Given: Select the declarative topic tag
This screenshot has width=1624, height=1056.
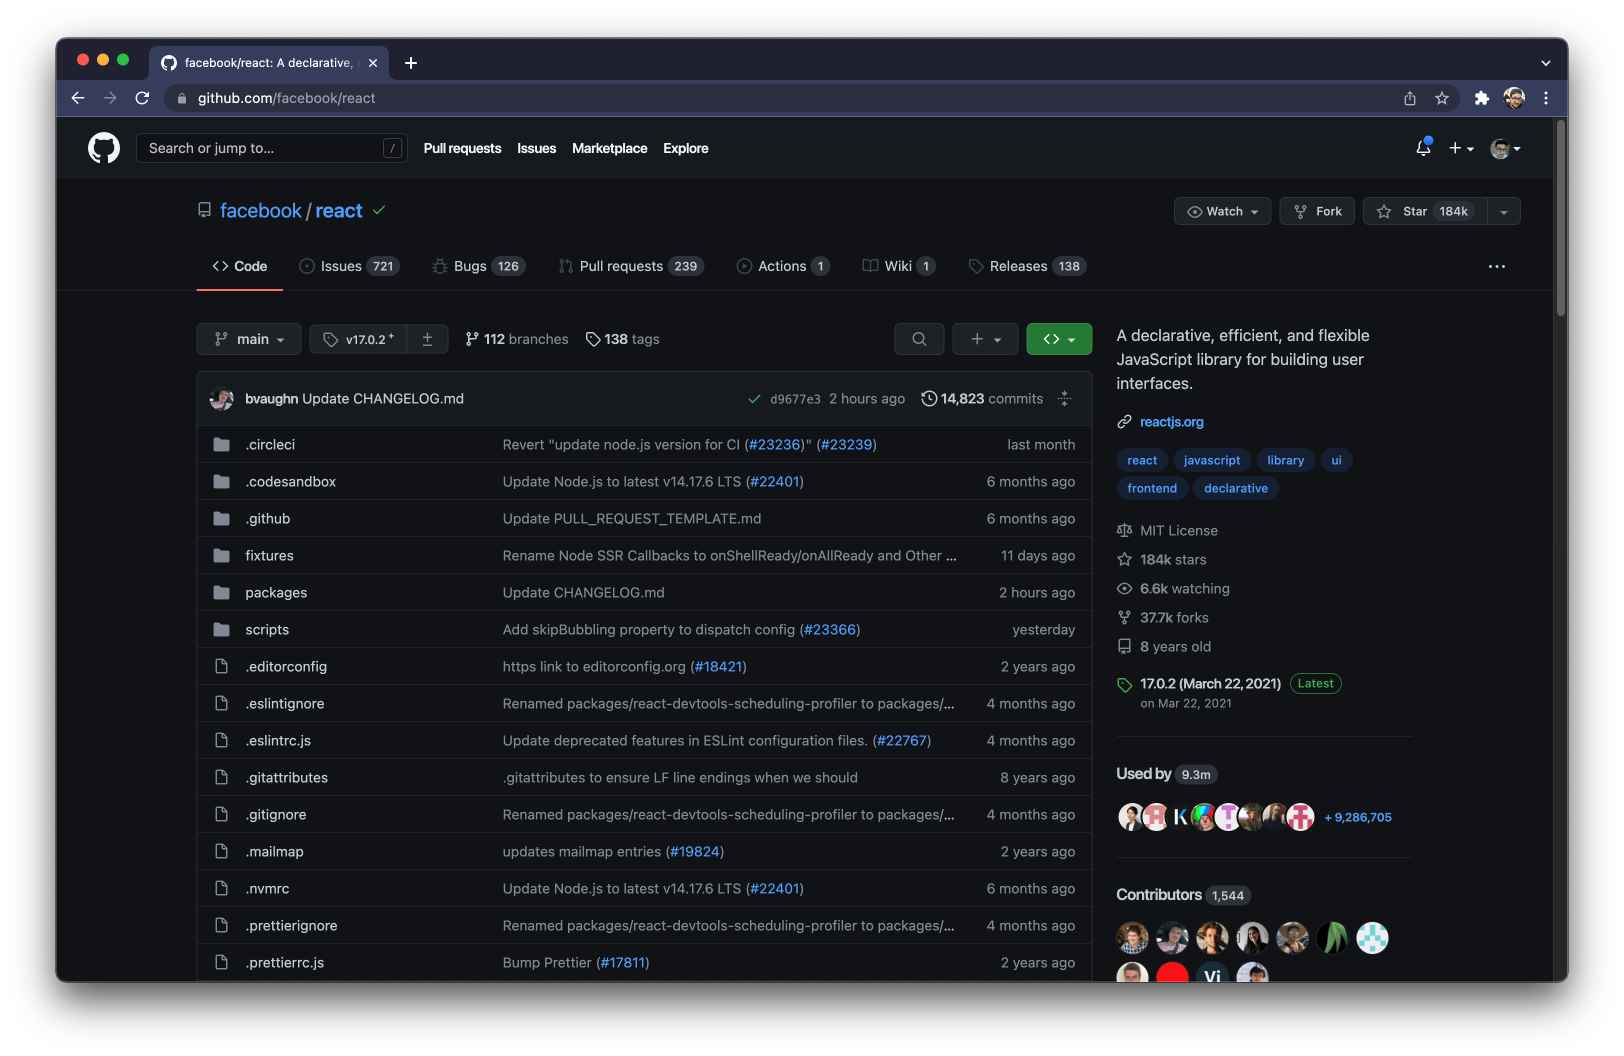Looking at the screenshot, I should [x=1235, y=488].
